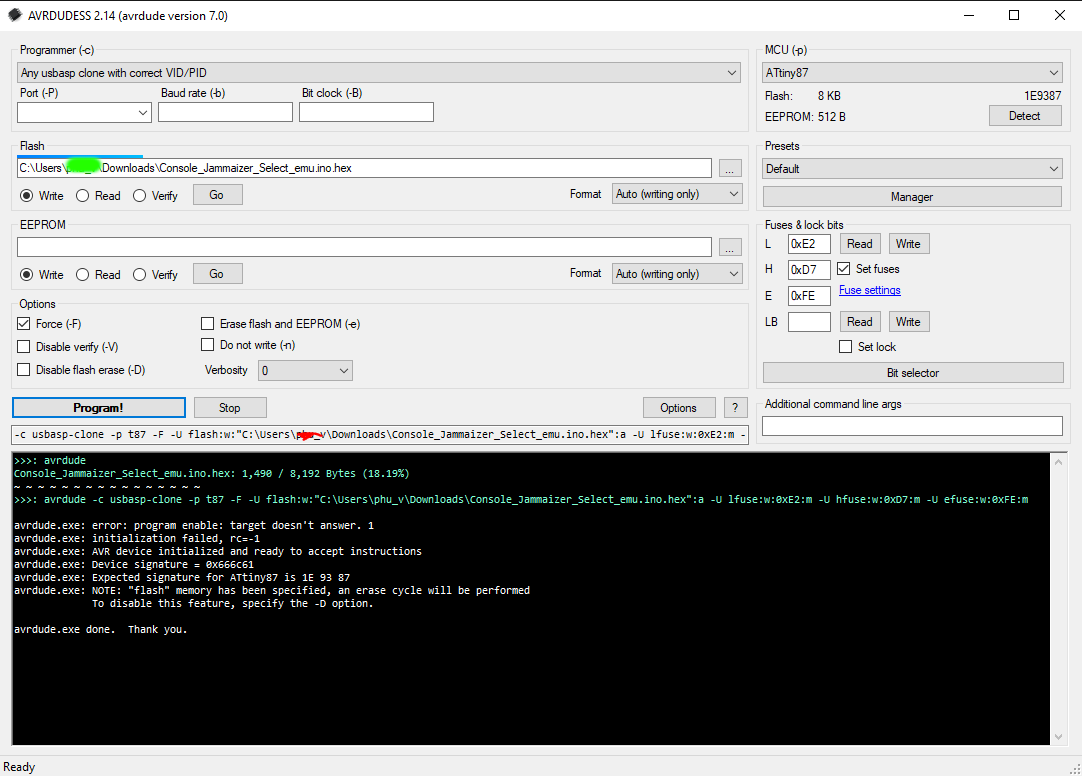This screenshot has width=1082, height=776.
Task: Uncheck the Set fuses checkbox
Action: tap(844, 268)
